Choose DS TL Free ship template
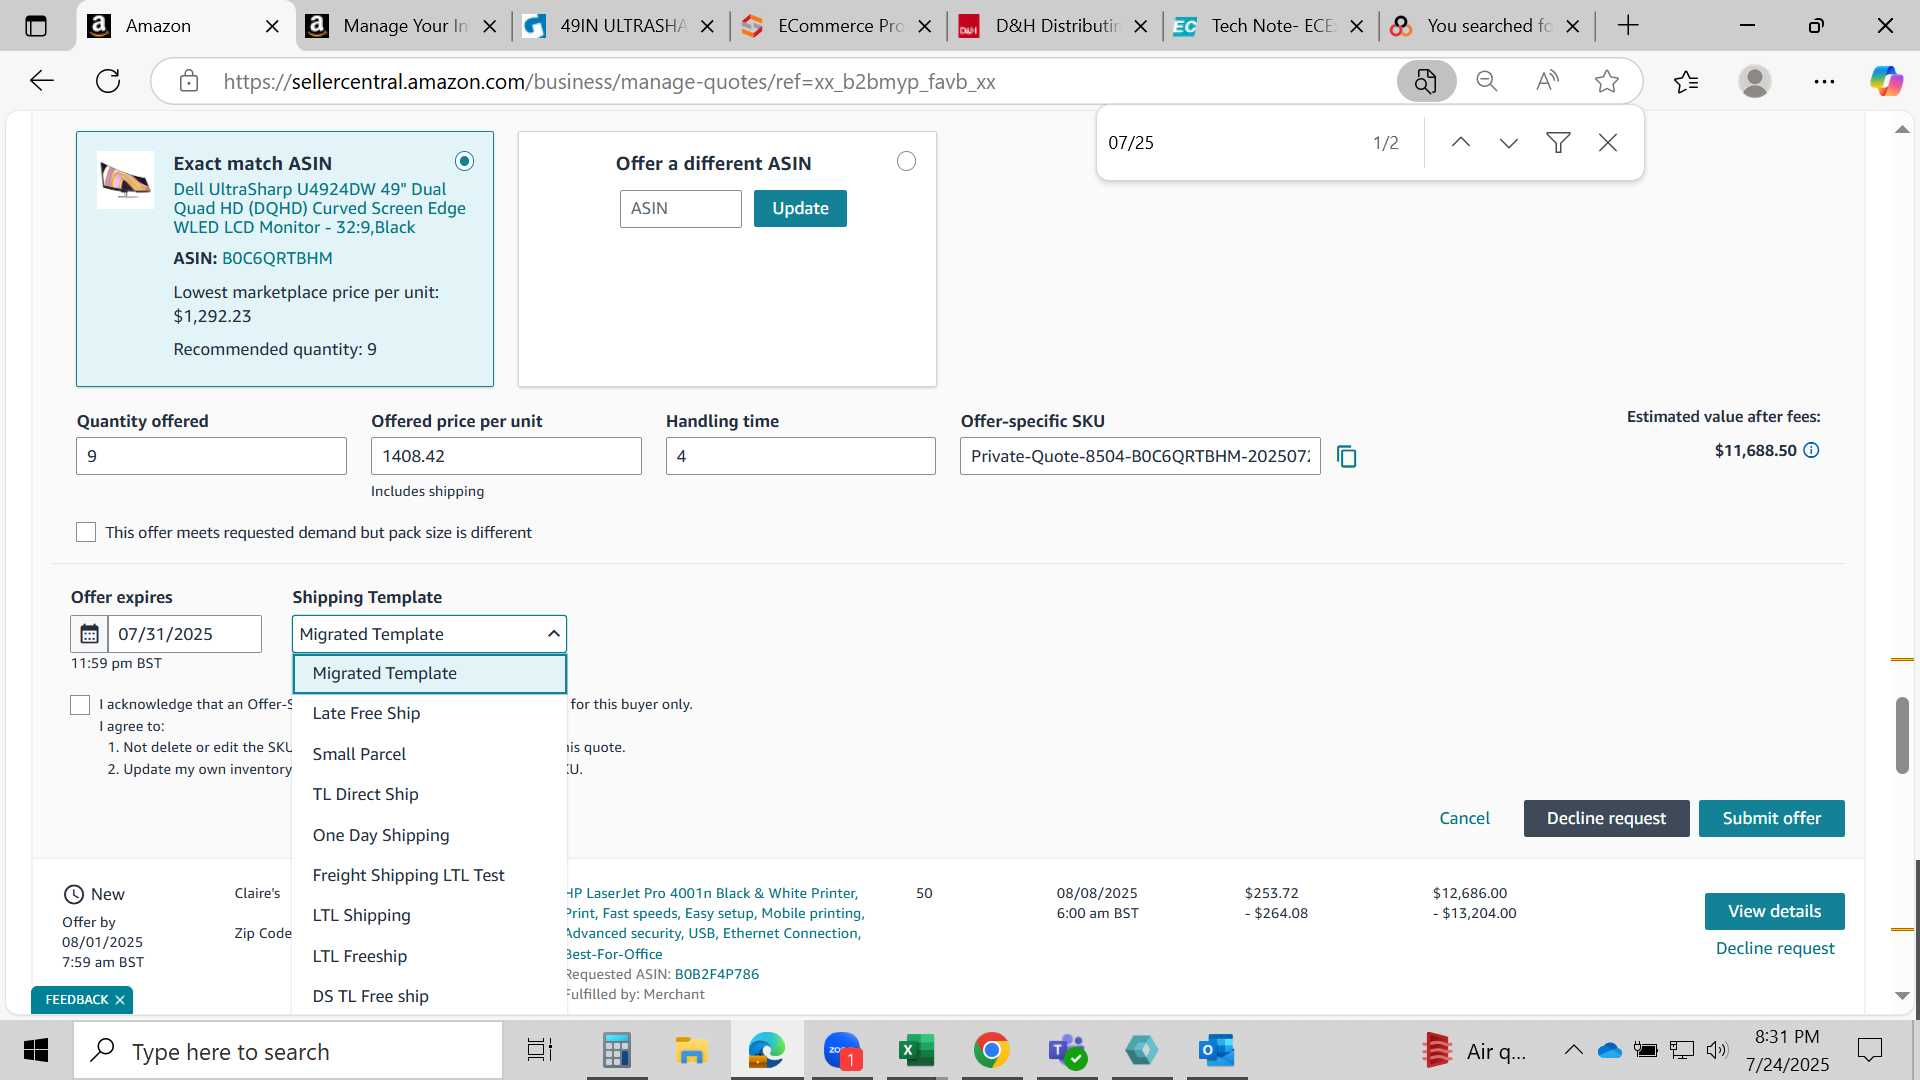The image size is (1920, 1080). (x=429, y=996)
